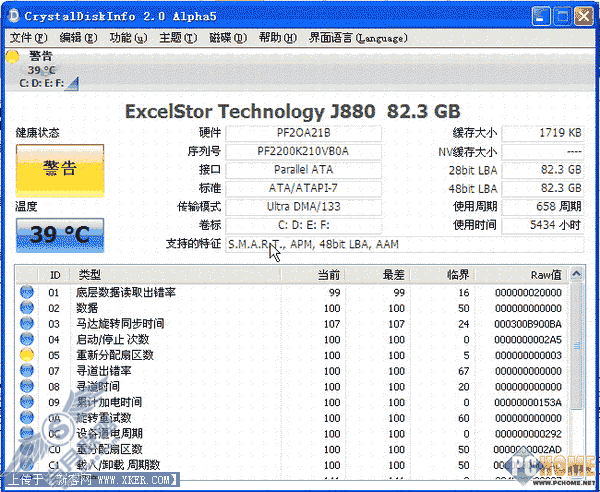Click the attribute list scrollbar thumb
Image resolution: width=600 pixels, height=492 pixels.
pos(576,345)
